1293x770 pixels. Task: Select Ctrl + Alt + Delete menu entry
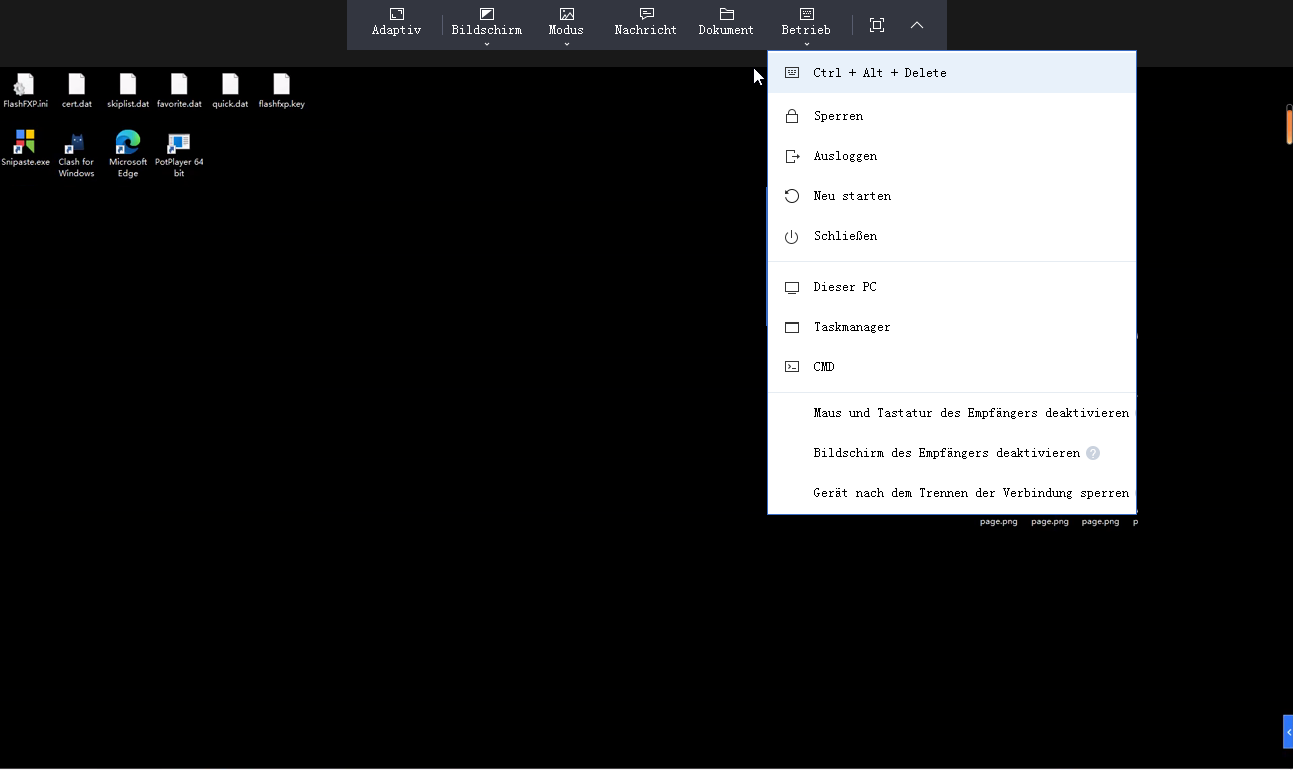click(879, 73)
